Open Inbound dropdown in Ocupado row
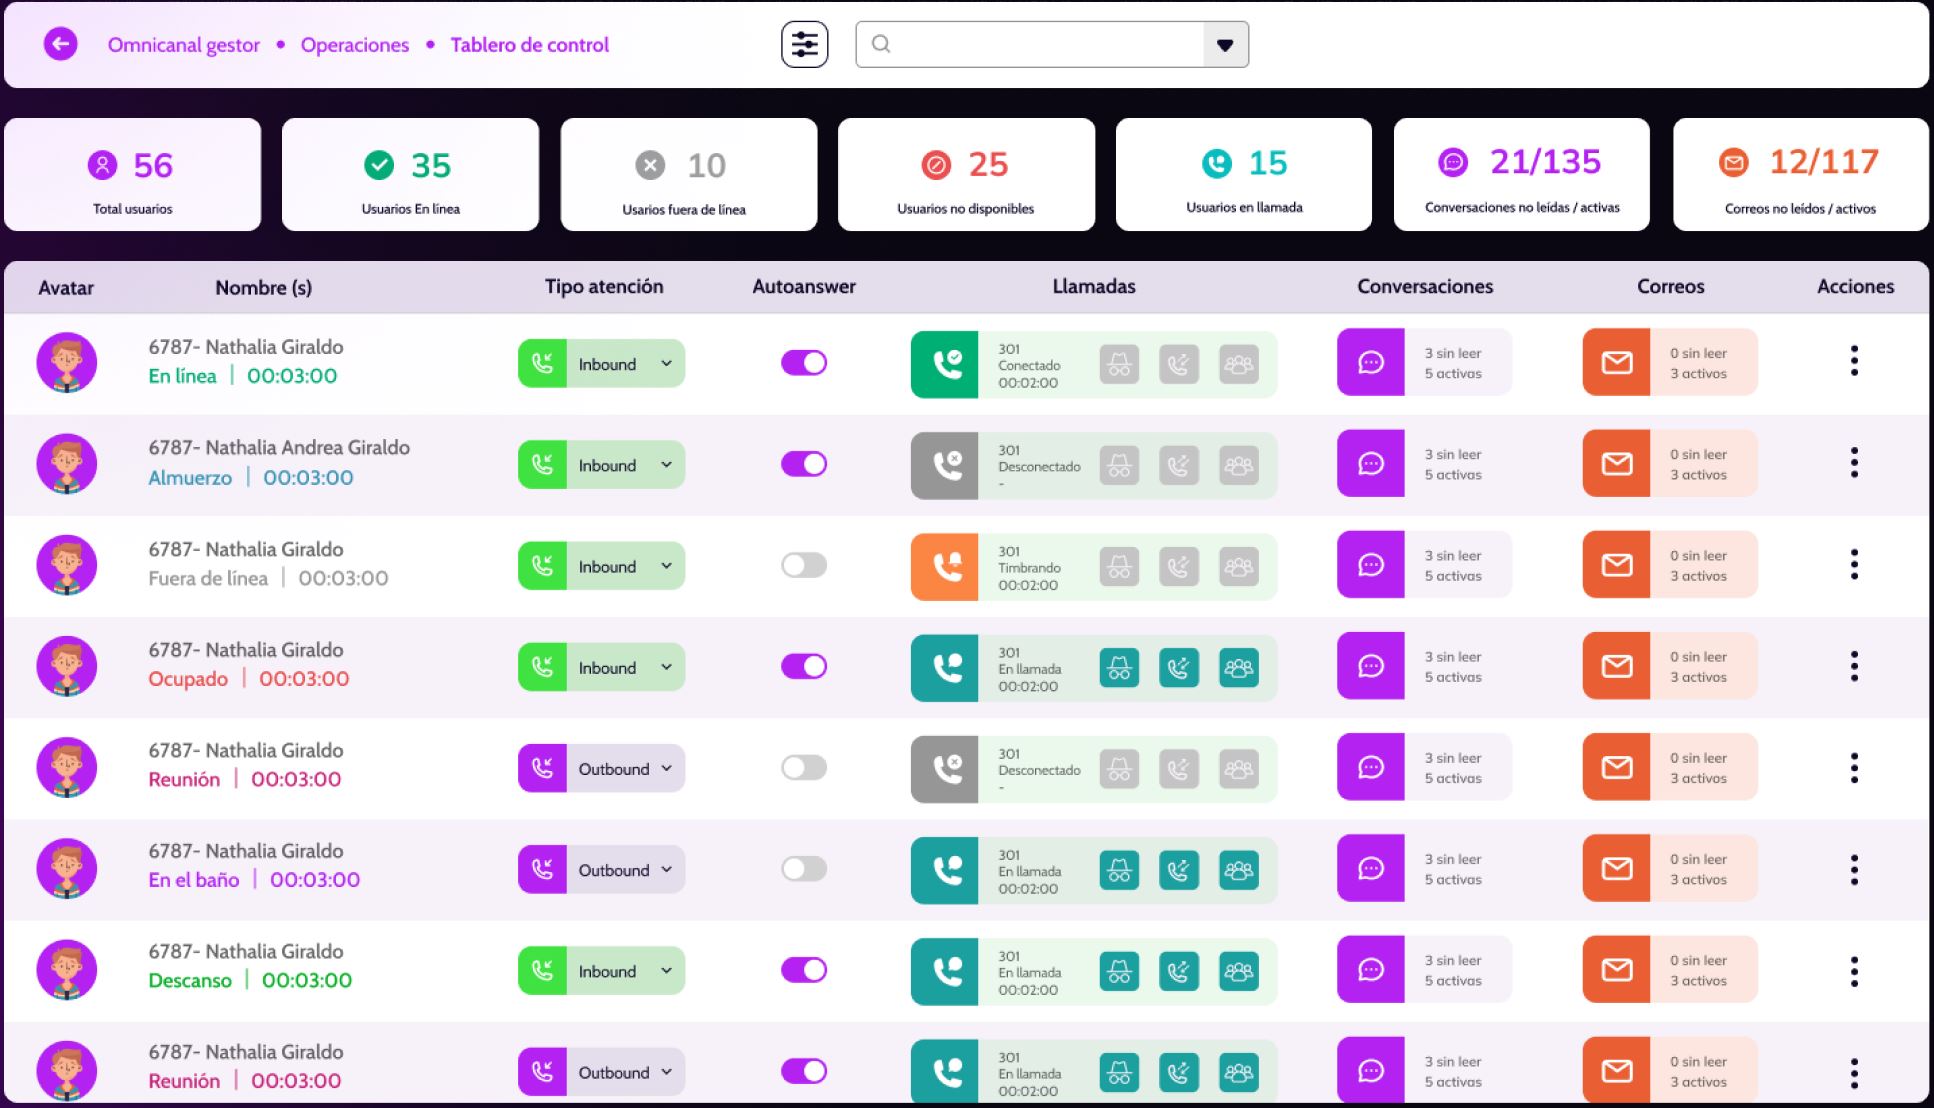Viewport: 1934px width, 1108px height. 601,667
